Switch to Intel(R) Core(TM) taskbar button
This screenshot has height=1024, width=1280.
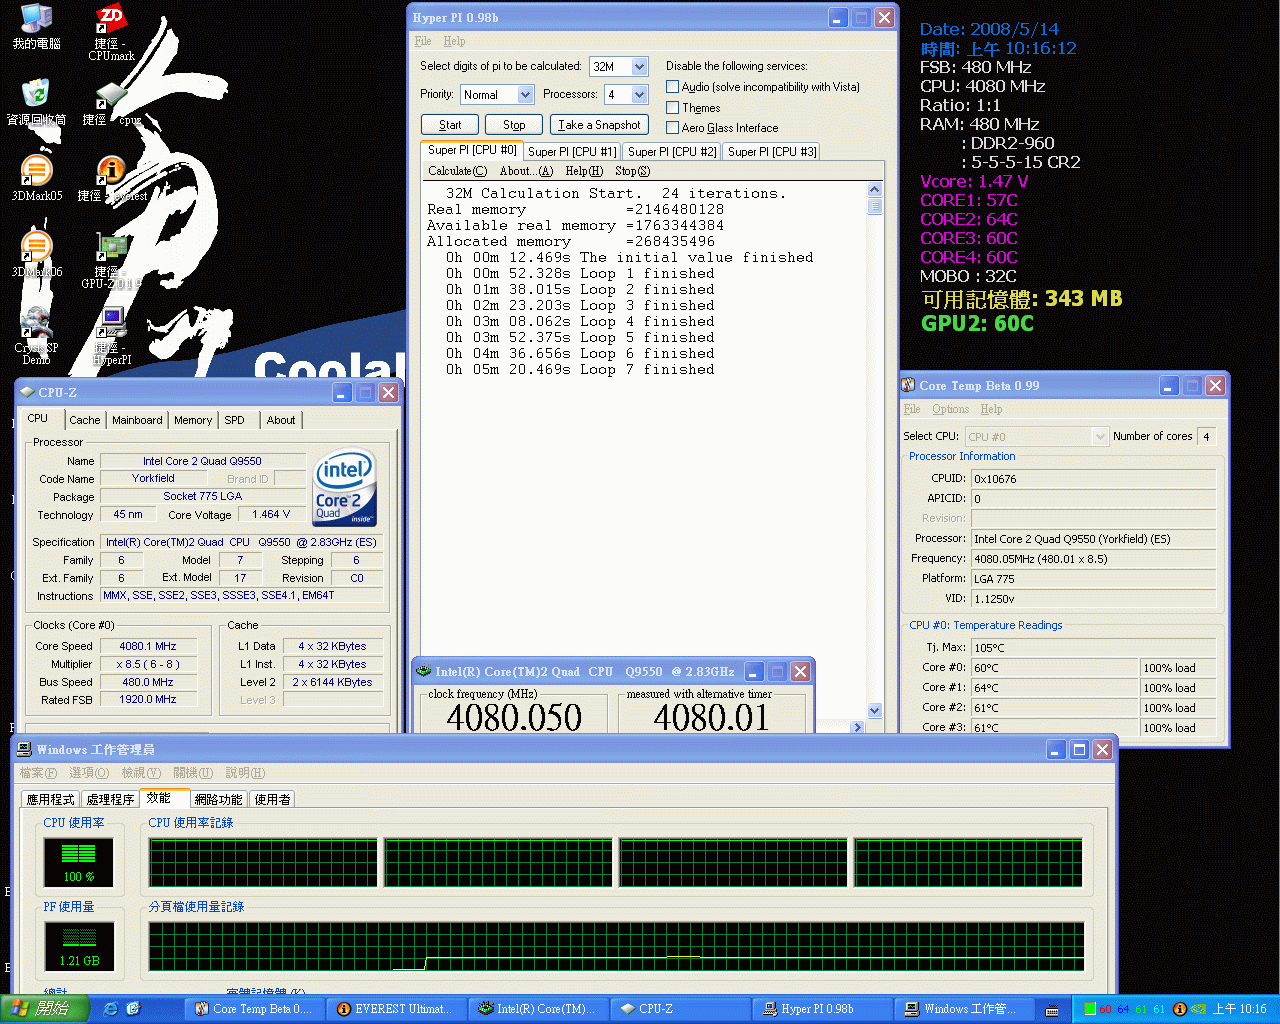[x=540, y=1009]
